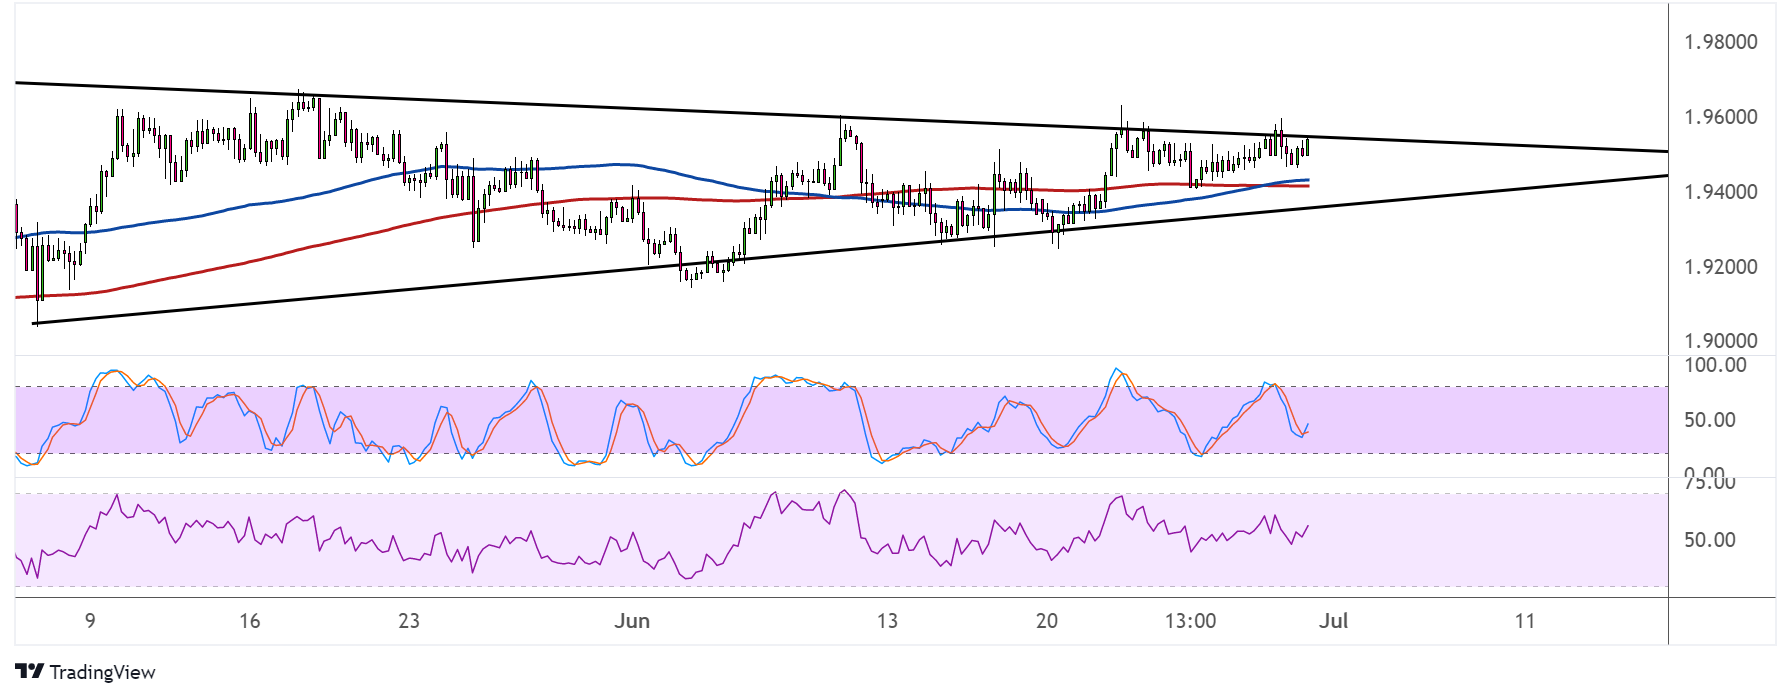This screenshot has width=1791, height=698.
Task: Click the date label 13 on time axis
Action: click(x=887, y=621)
